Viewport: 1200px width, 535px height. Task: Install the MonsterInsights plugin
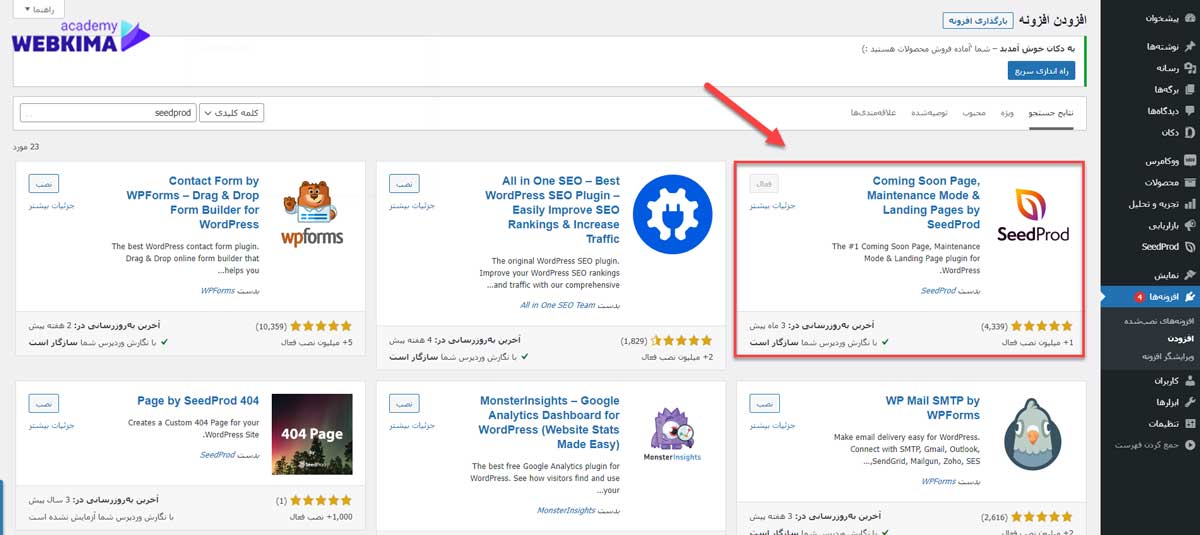pyautogui.click(x=404, y=404)
